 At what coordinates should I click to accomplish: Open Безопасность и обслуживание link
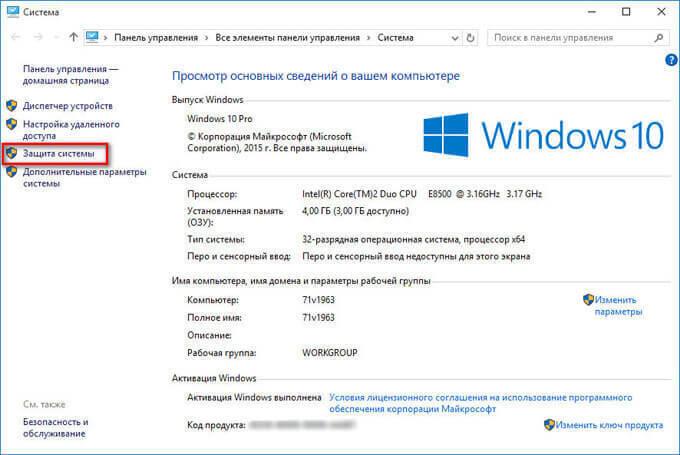(56, 427)
